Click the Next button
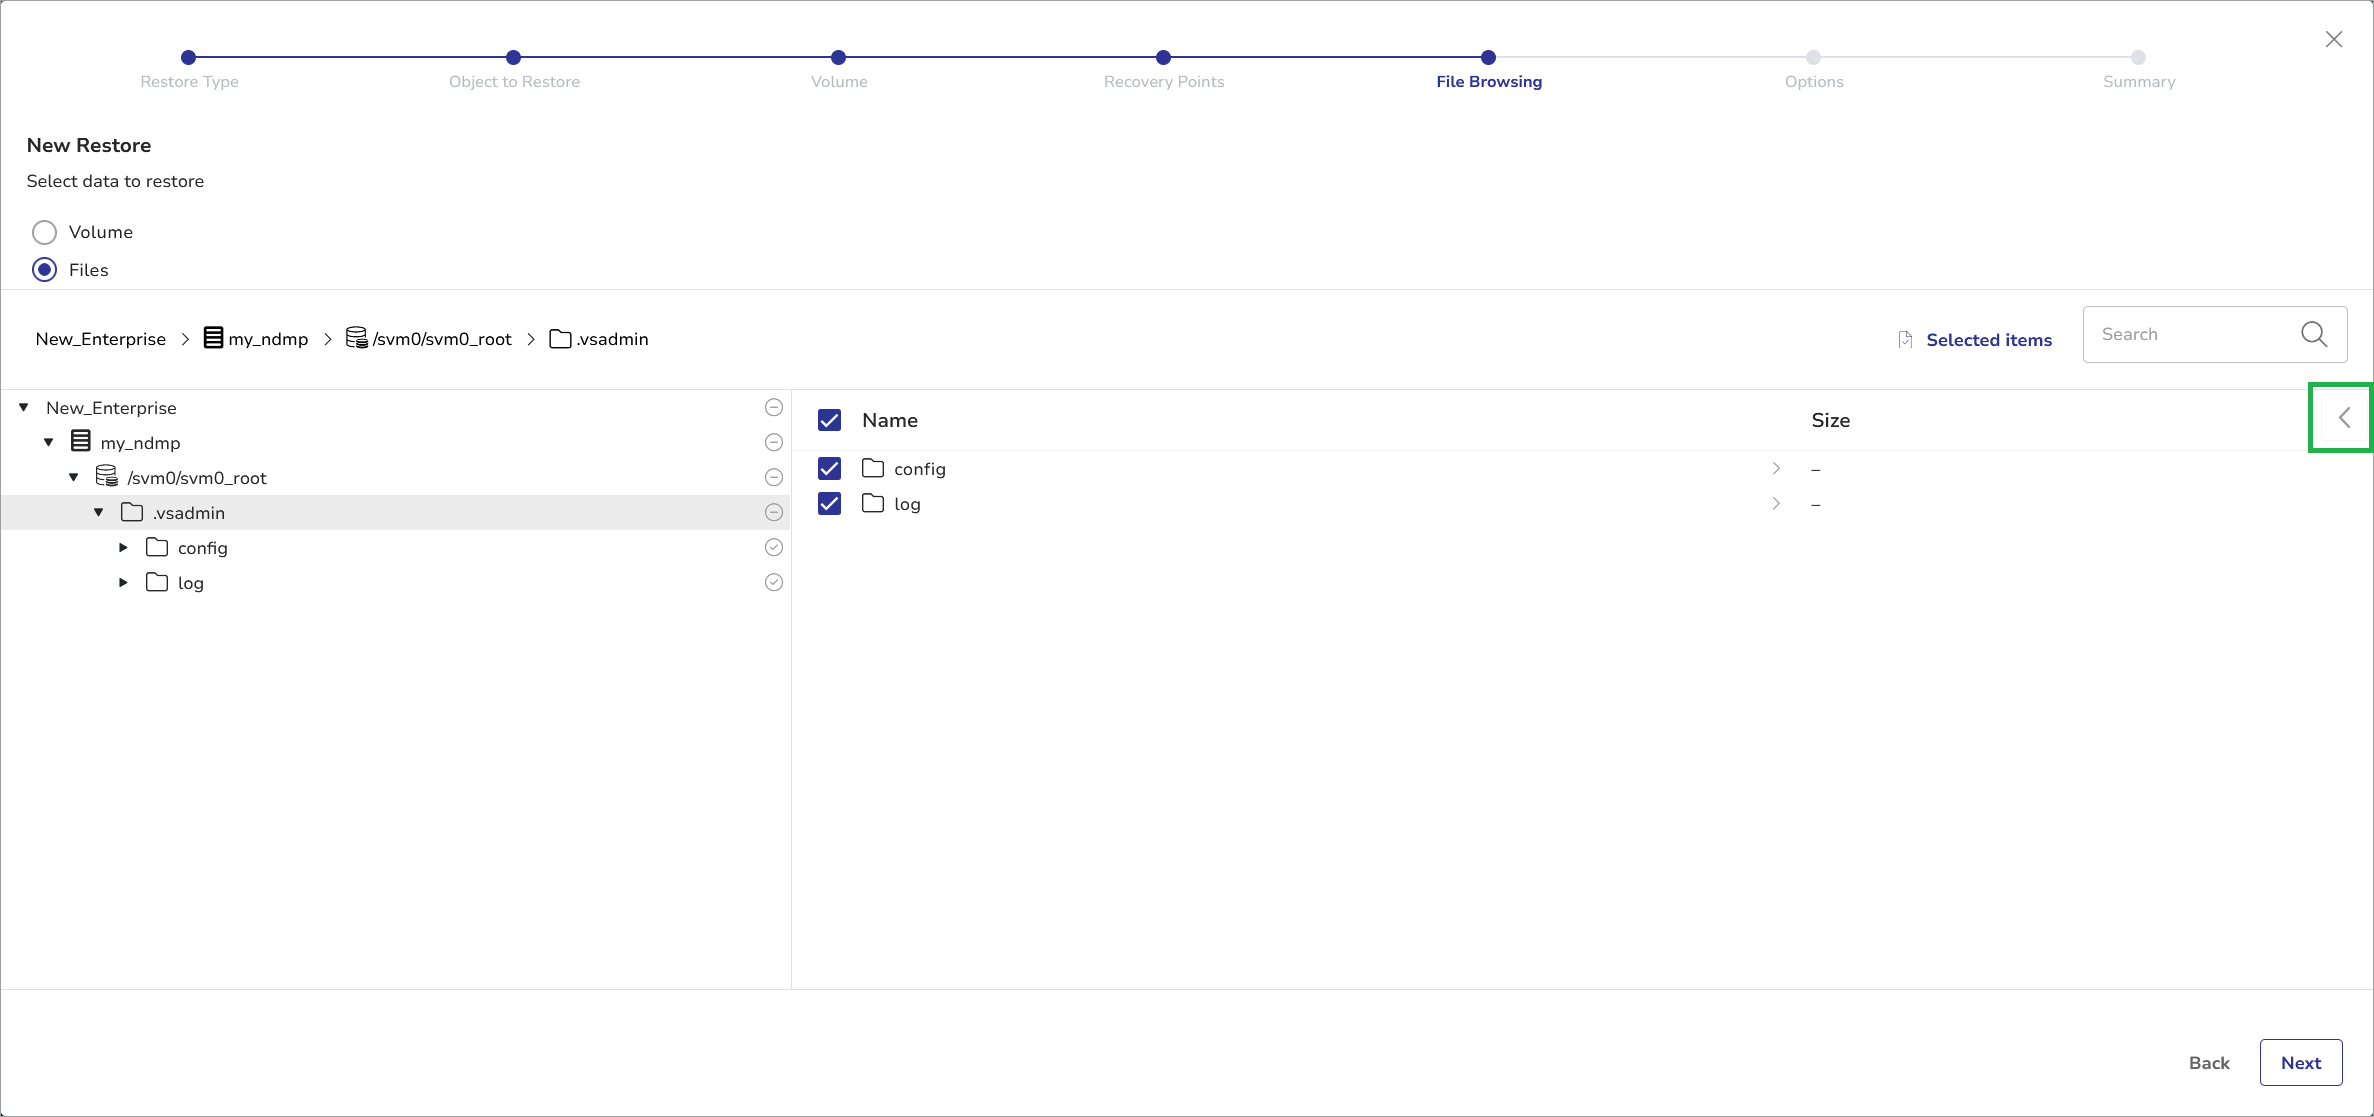This screenshot has width=2374, height=1117. (2300, 1062)
